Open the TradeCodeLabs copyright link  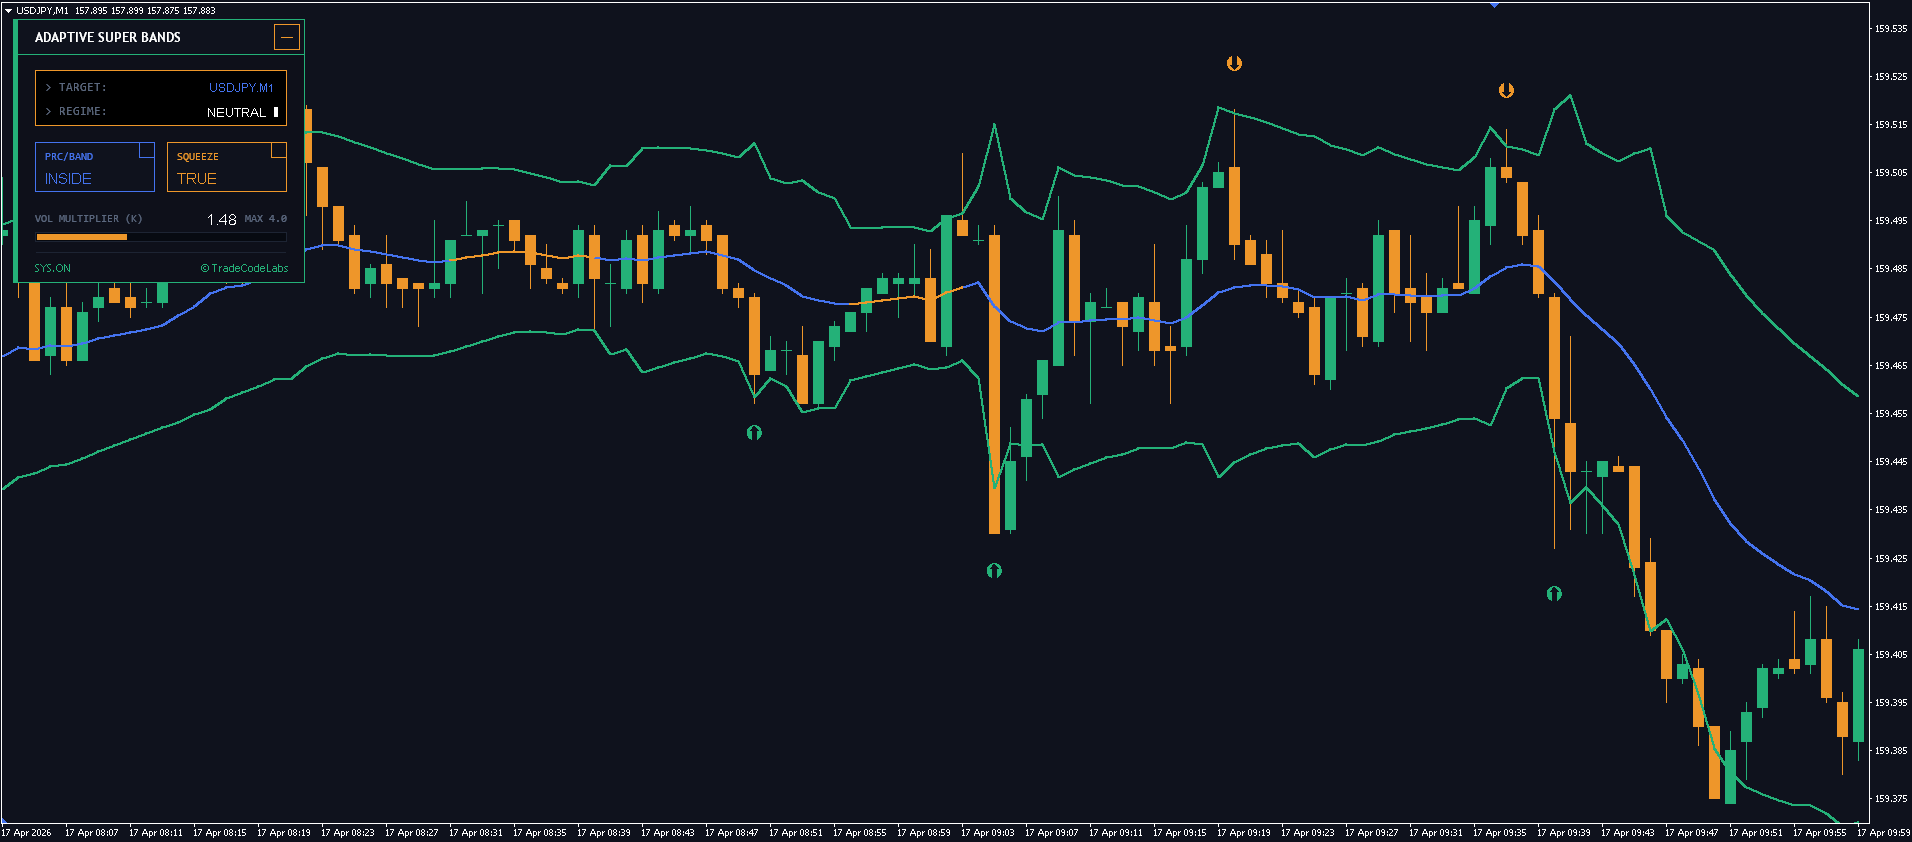[244, 268]
